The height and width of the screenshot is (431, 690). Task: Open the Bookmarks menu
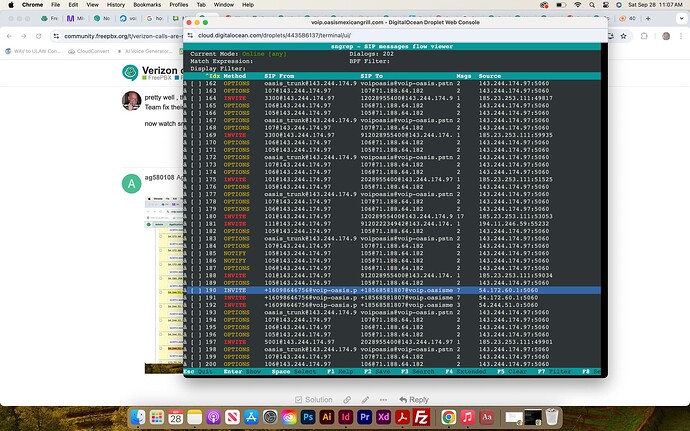(x=147, y=5)
